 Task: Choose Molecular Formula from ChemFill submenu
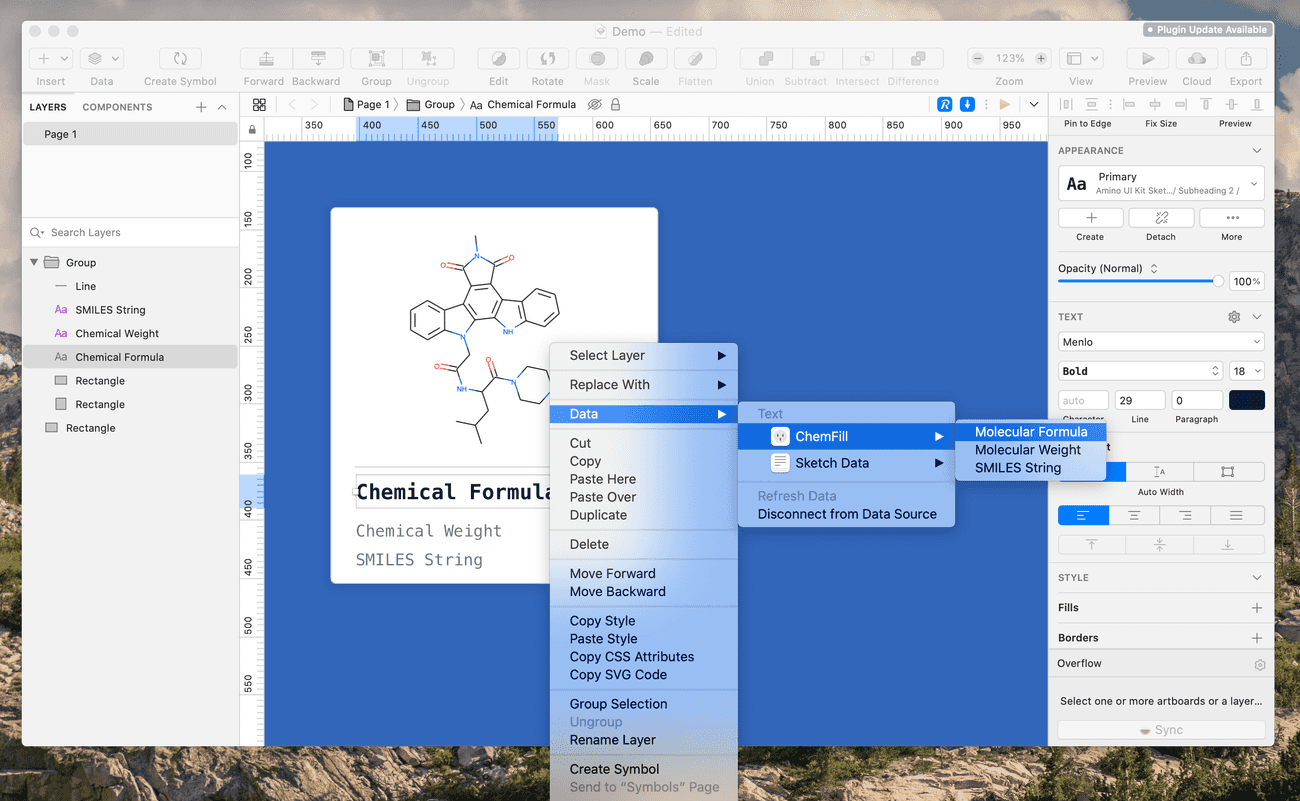point(1030,432)
